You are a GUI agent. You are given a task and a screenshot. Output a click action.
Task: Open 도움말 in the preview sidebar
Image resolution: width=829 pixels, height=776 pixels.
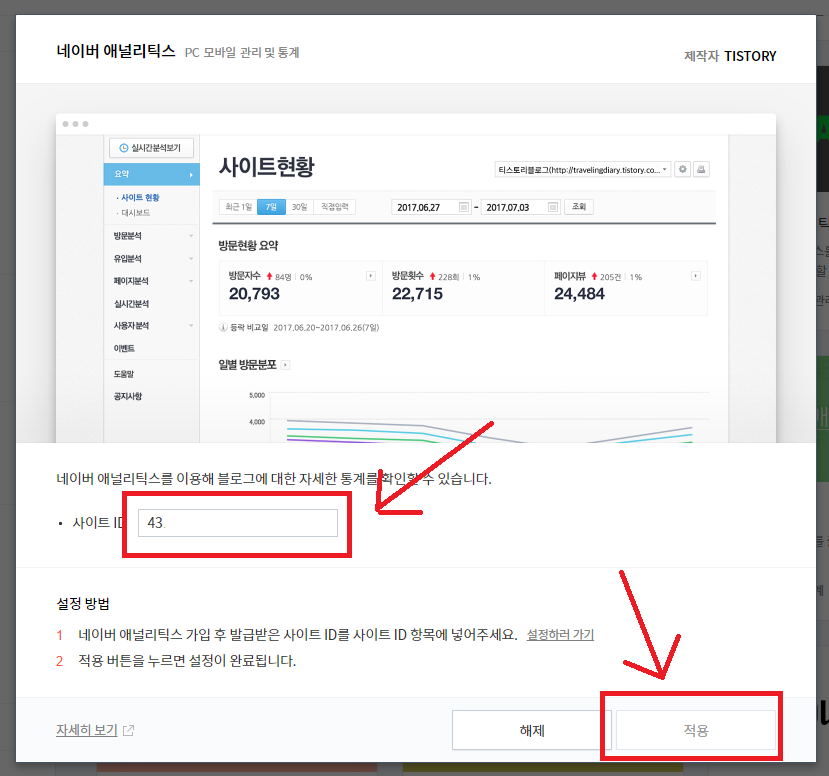124,374
